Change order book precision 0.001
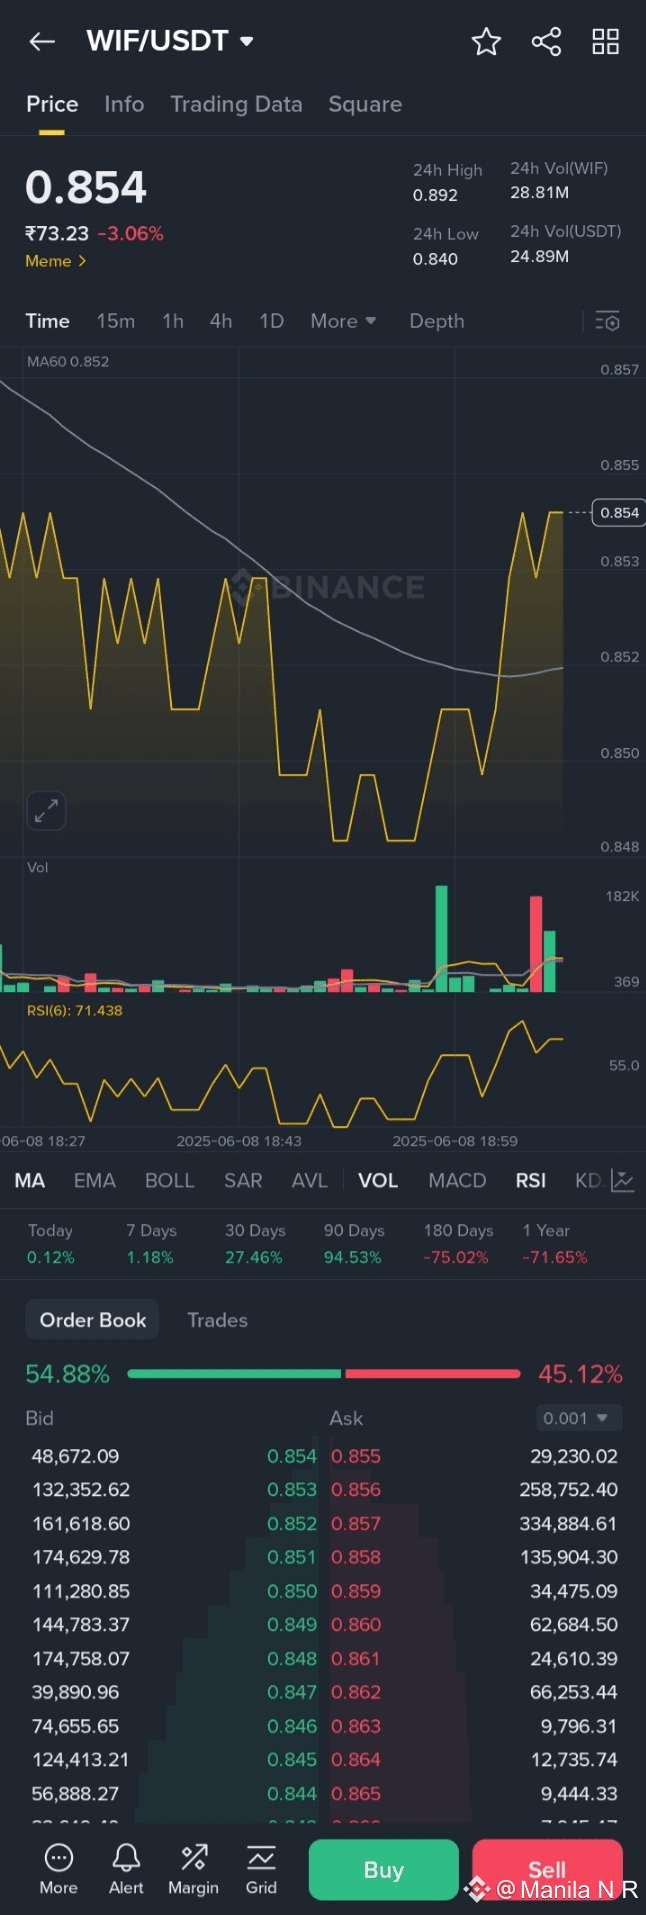Image resolution: width=646 pixels, height=1915 pixels. (x=579, y=1418)
